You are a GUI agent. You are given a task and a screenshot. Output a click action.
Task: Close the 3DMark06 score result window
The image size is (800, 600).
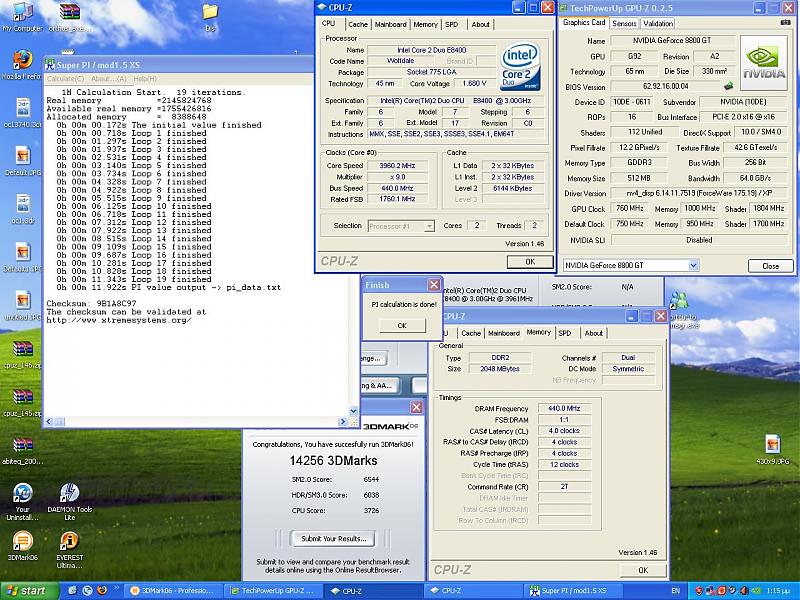(416, 407)
